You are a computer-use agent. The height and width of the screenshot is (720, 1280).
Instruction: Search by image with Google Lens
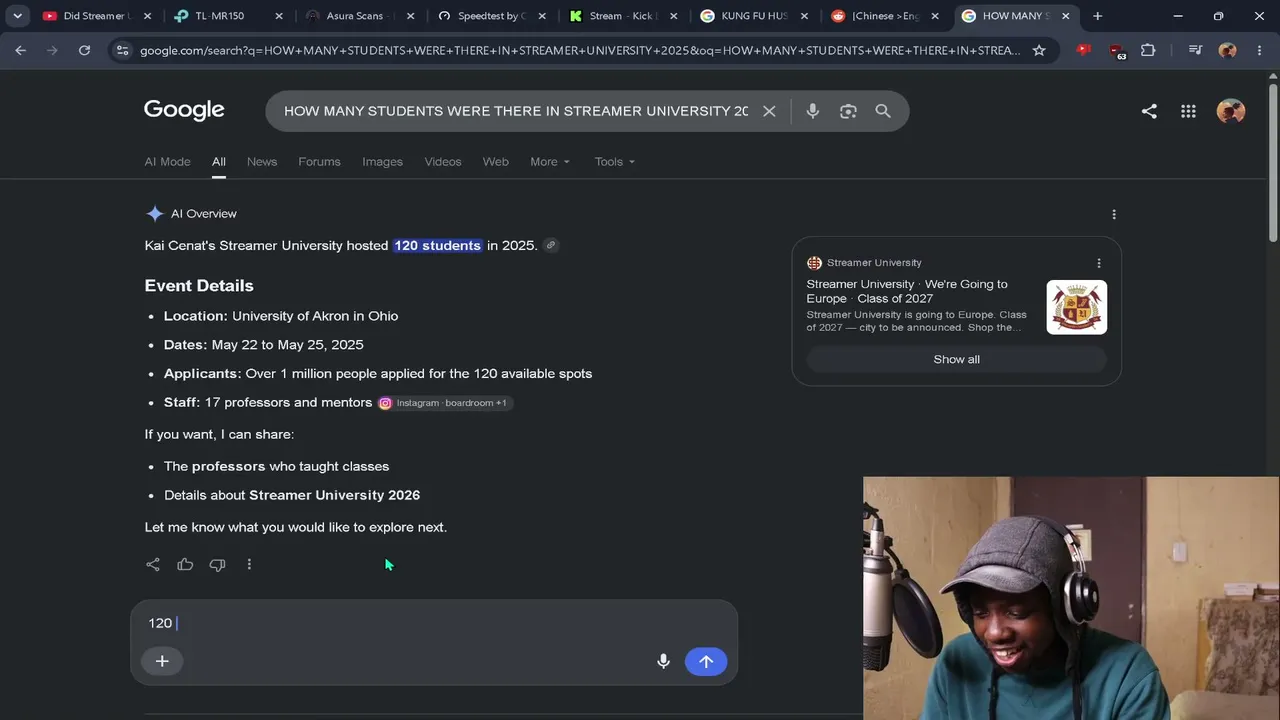click(848, 111)
